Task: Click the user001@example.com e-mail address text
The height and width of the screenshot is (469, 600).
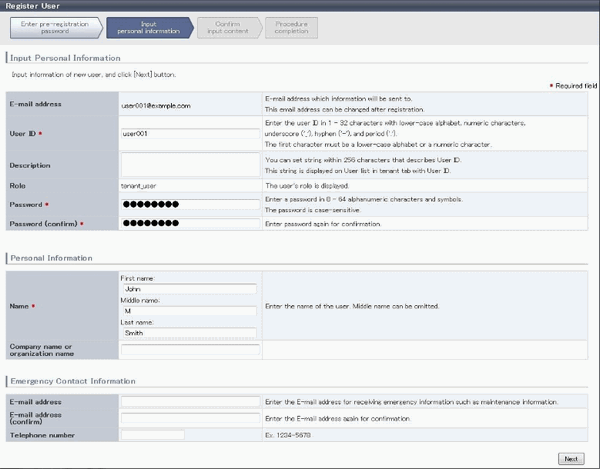Action: pos(155,104)
